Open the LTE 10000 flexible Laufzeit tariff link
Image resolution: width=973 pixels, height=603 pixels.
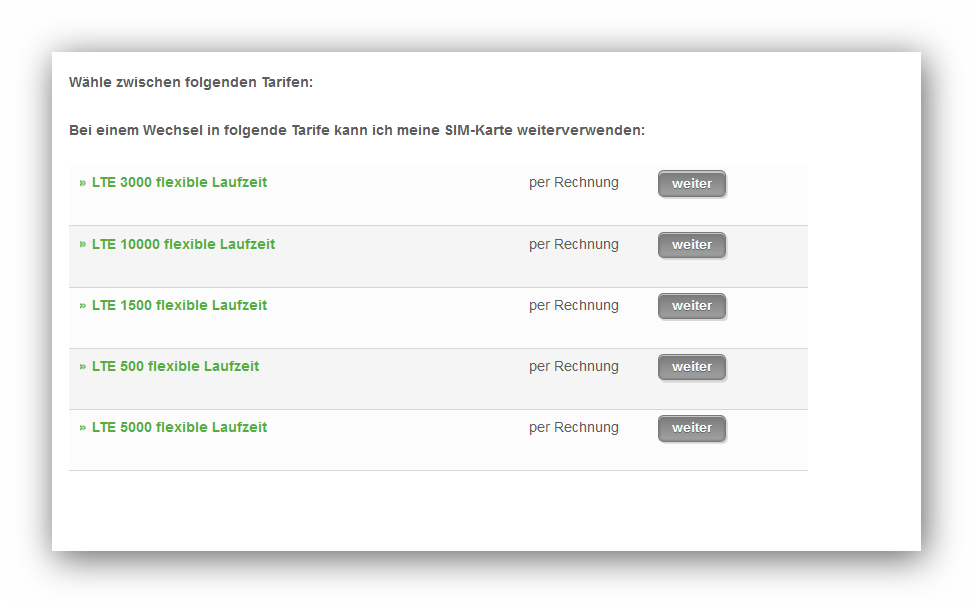(x=183, y=245)
